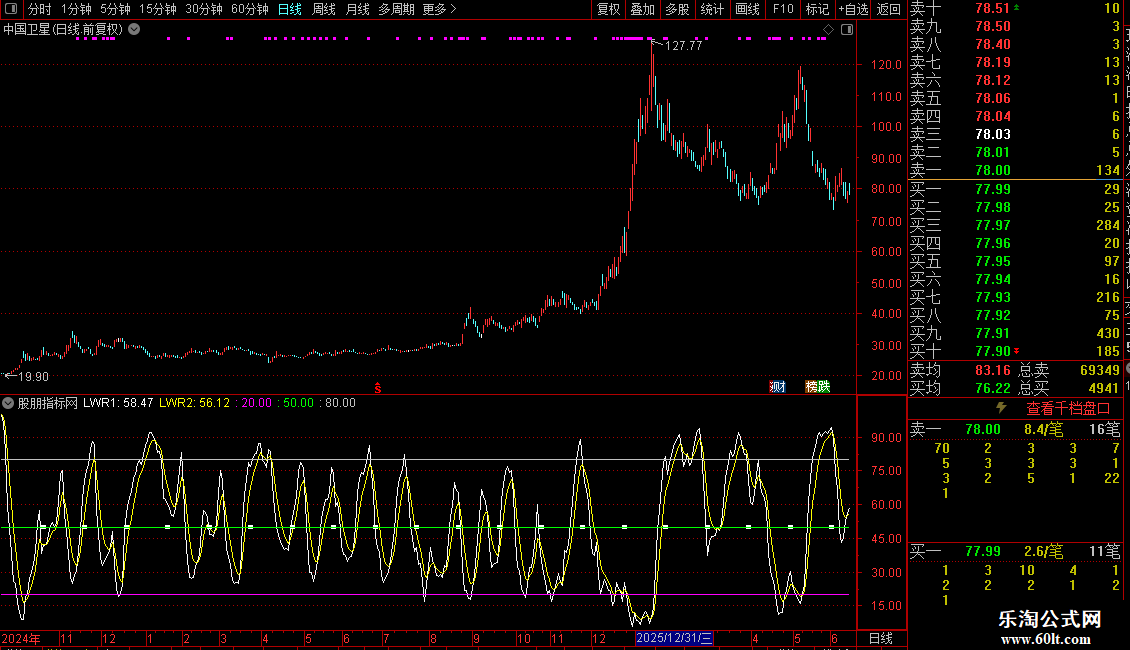Screen dimensions: 1130x650
Task: Select the 2025/12/31/三 date marker
Action: coord(674,638)
